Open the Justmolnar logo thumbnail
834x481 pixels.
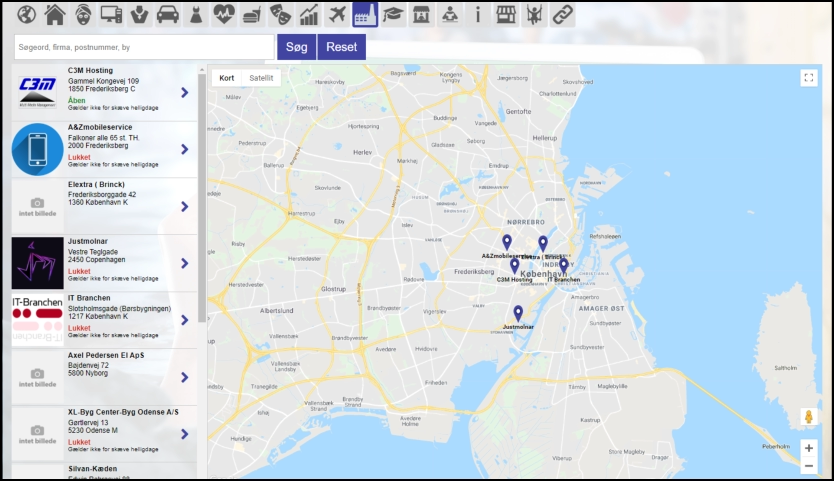click(x=37, y=263)
